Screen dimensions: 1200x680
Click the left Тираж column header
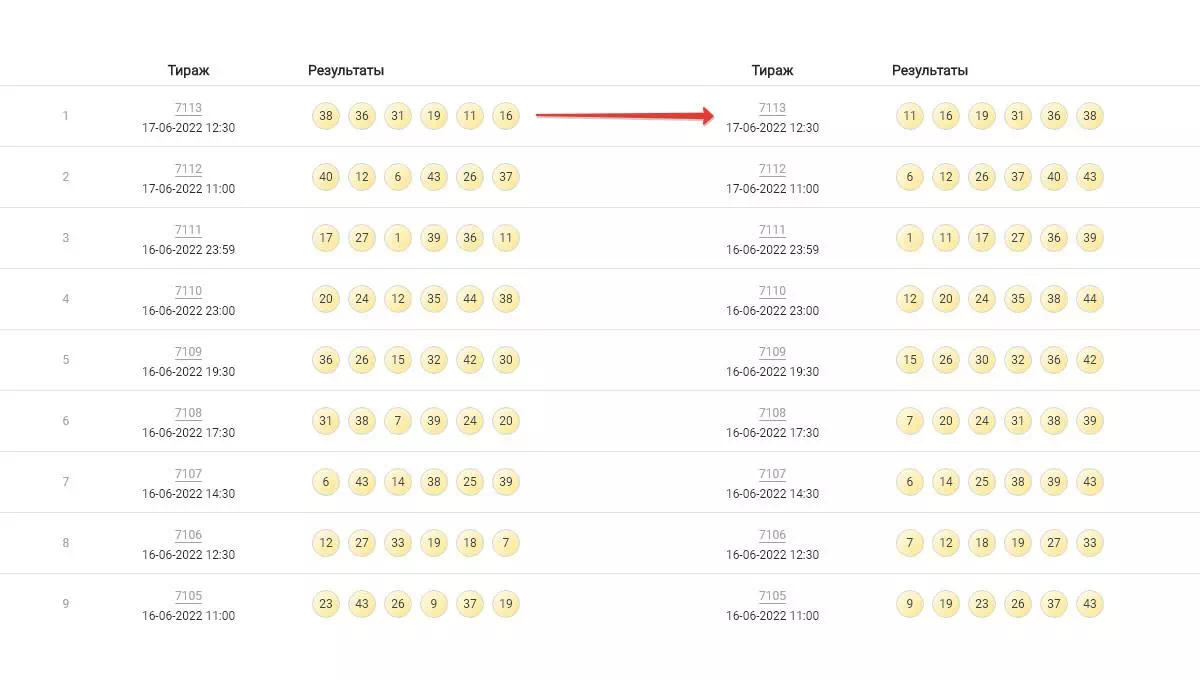point(188,70)
